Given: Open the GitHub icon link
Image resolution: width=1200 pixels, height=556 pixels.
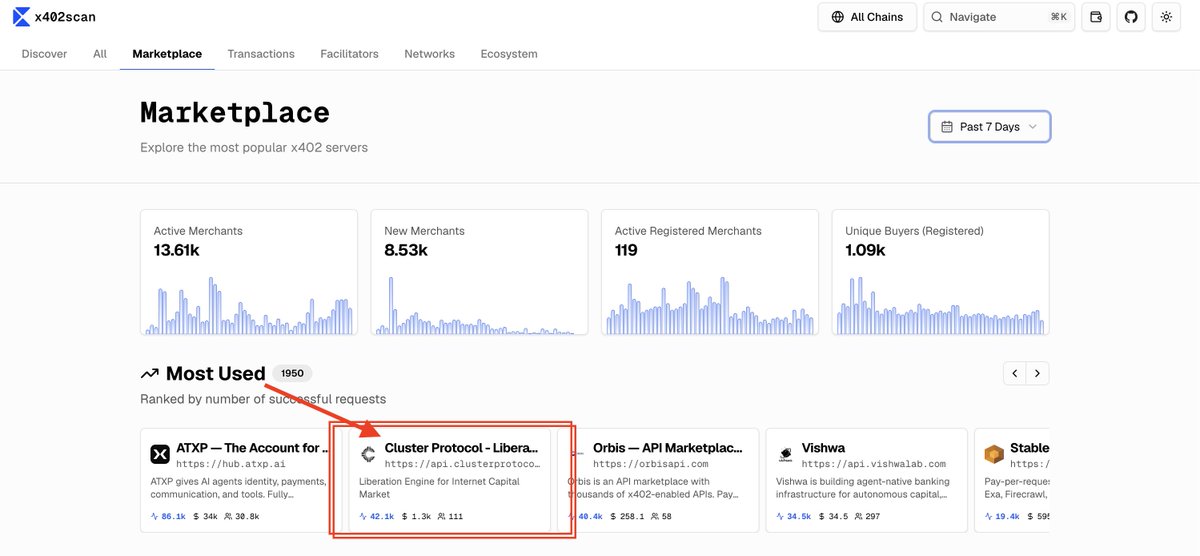Looking at the screenshot, I should coord(1131,17).
